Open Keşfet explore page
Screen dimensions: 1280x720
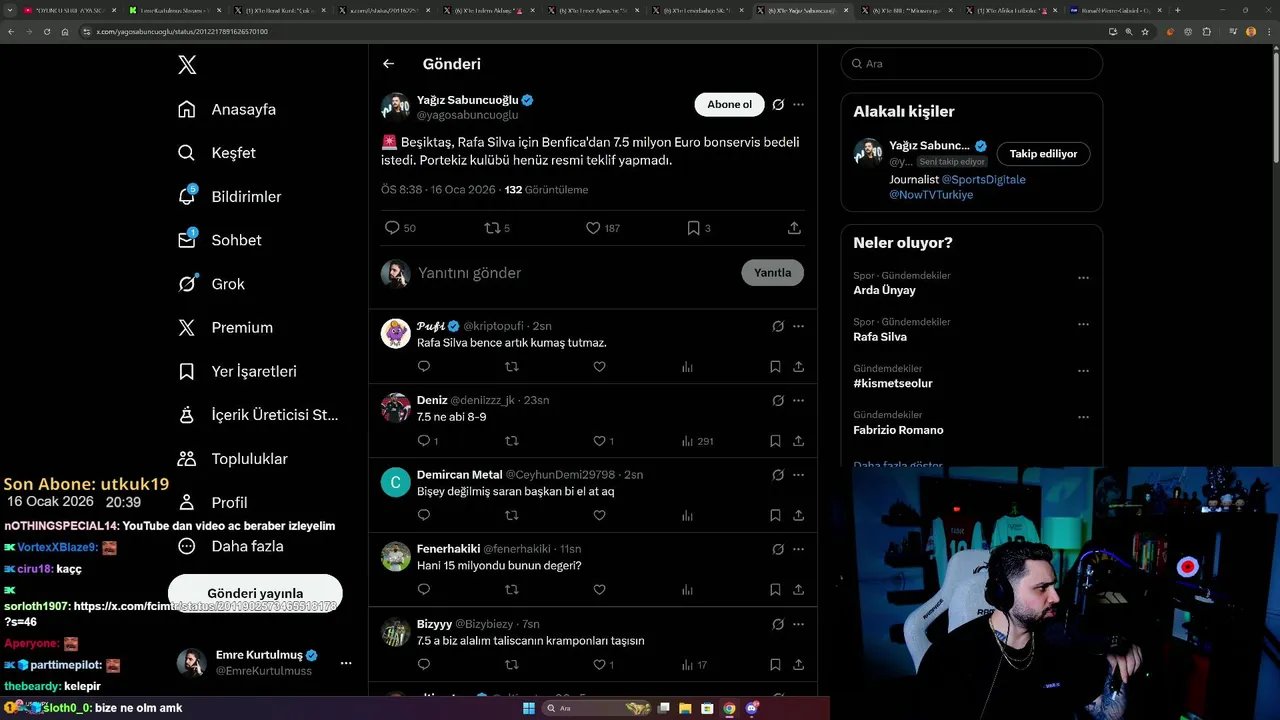[x=216, y=153]
